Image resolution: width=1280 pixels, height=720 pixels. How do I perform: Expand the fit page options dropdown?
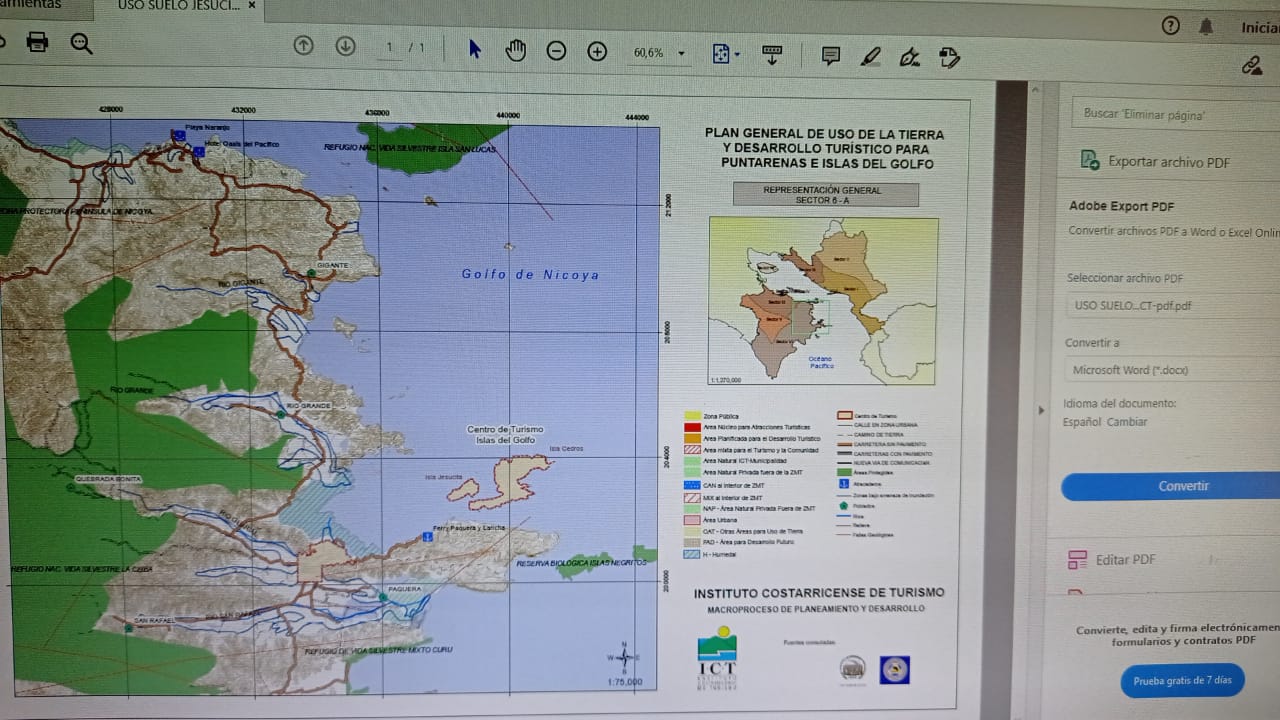[726, 54]
